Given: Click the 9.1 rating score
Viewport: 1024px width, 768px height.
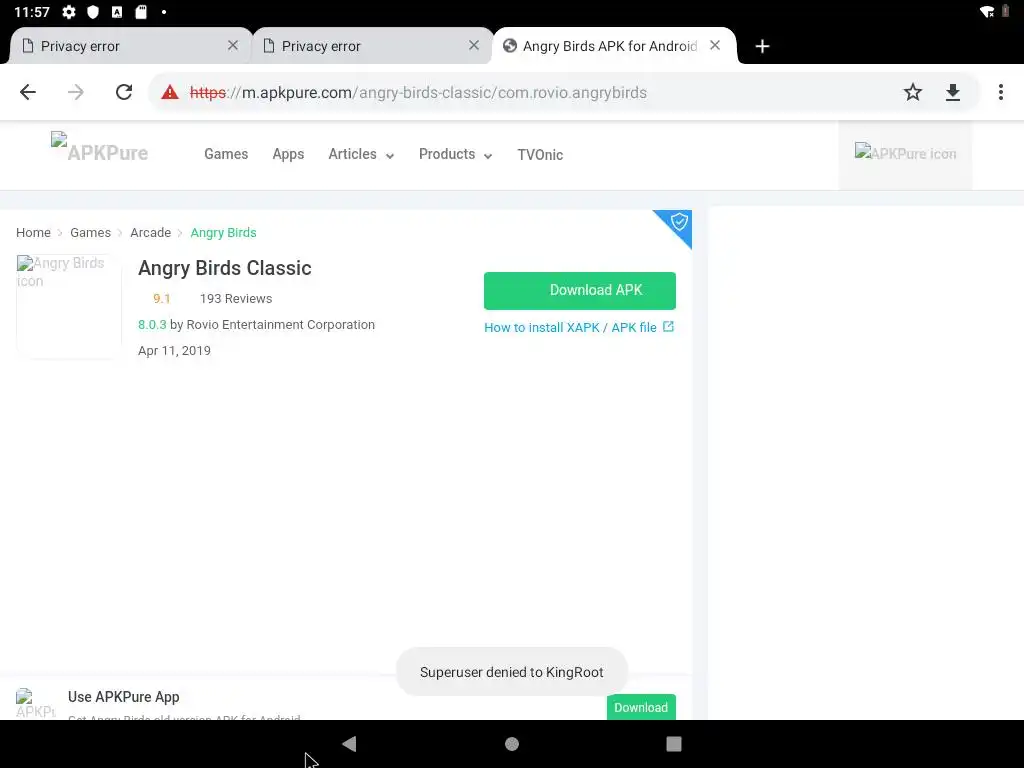Looking at the screenshot, I should click(x=161, y=298).
